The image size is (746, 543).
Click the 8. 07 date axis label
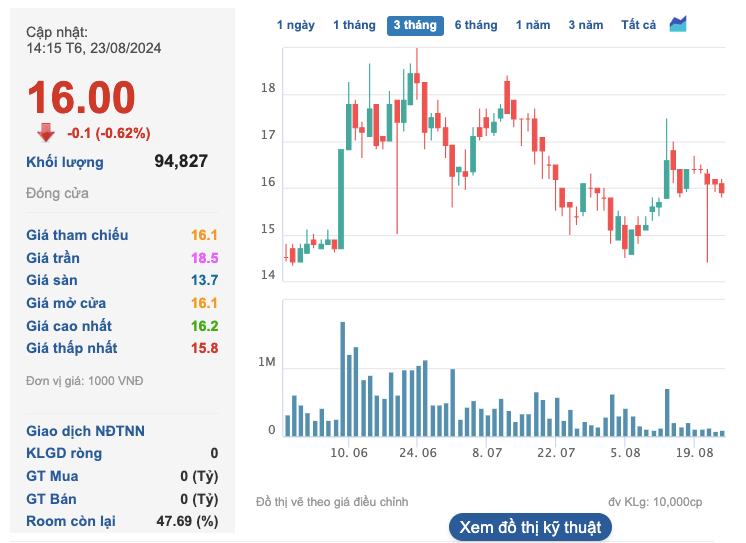[x=487, y=453]
